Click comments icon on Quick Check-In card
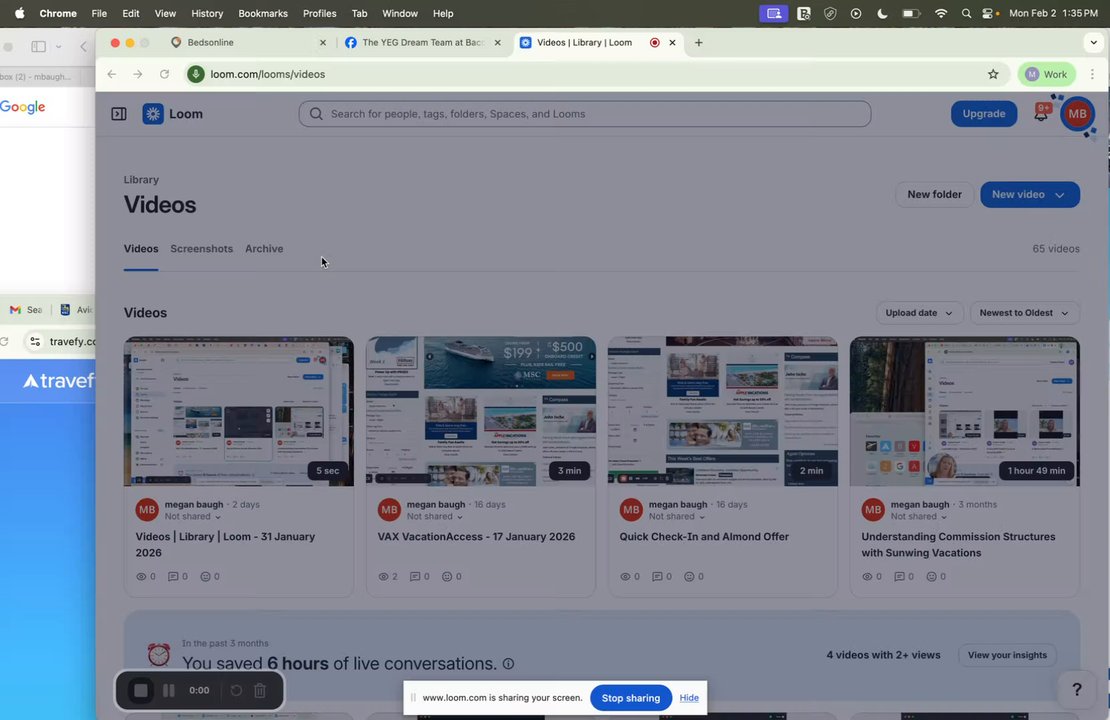This screenshot has height=720, width=1110. point(657,576)
